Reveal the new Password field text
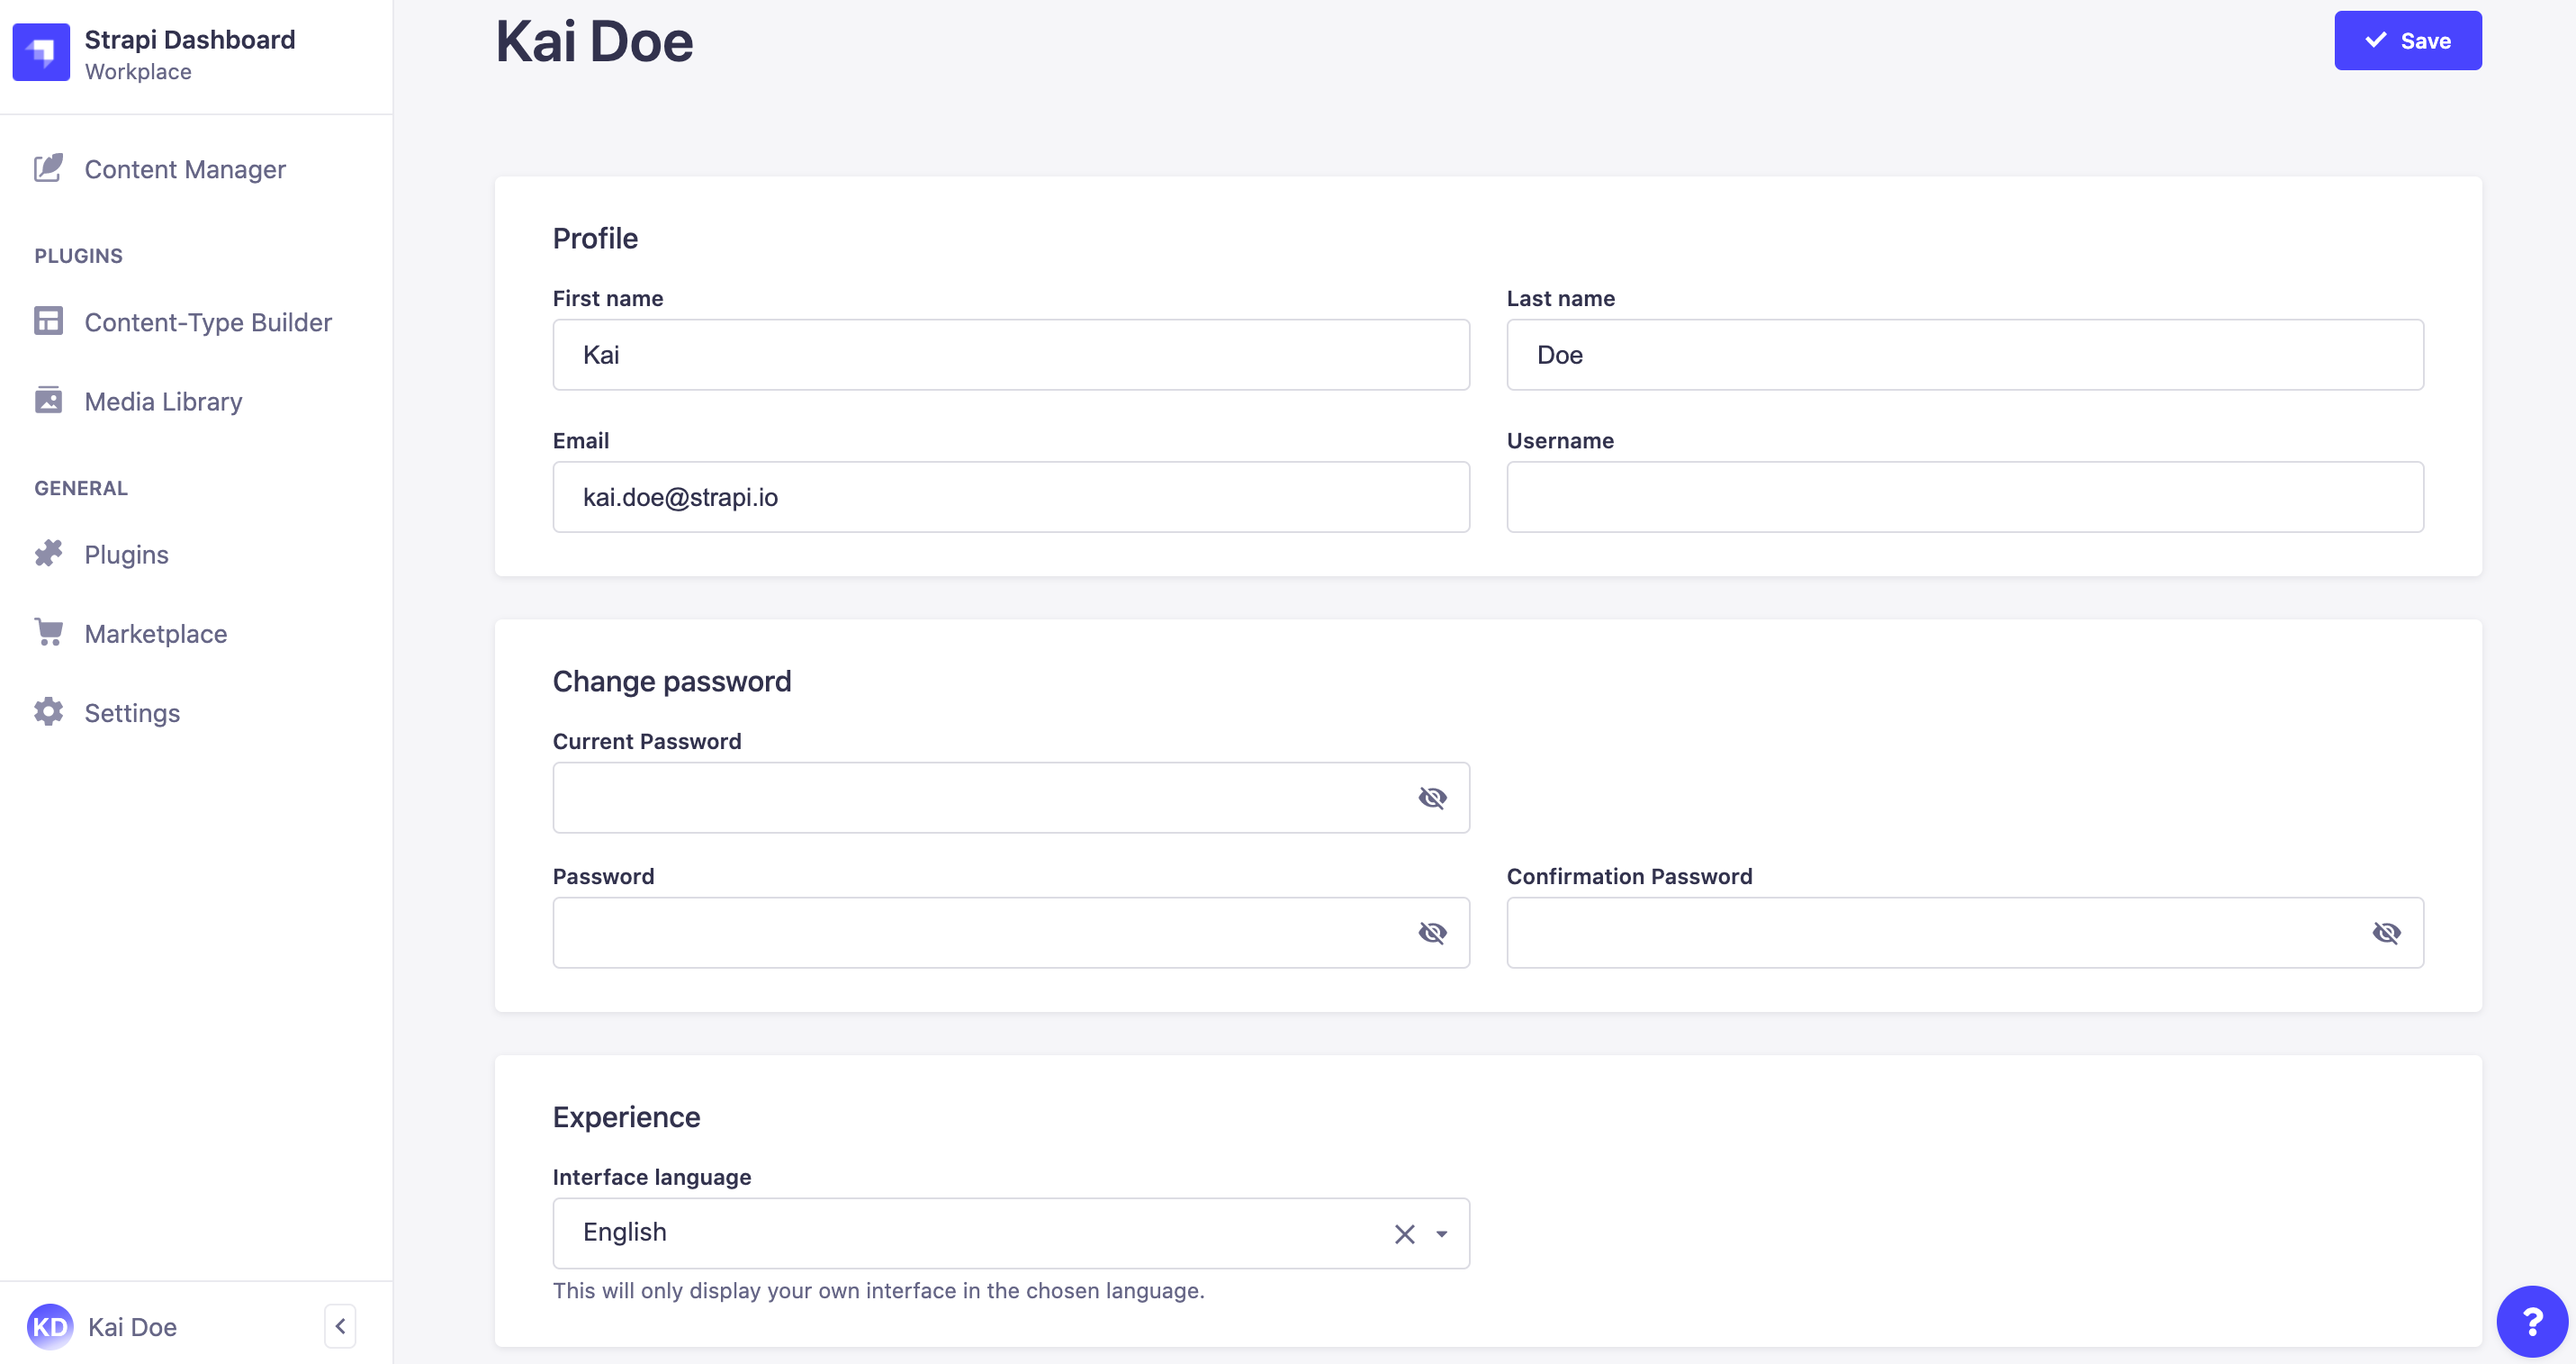2576x1364 pixels. [x=1433, y=932]
